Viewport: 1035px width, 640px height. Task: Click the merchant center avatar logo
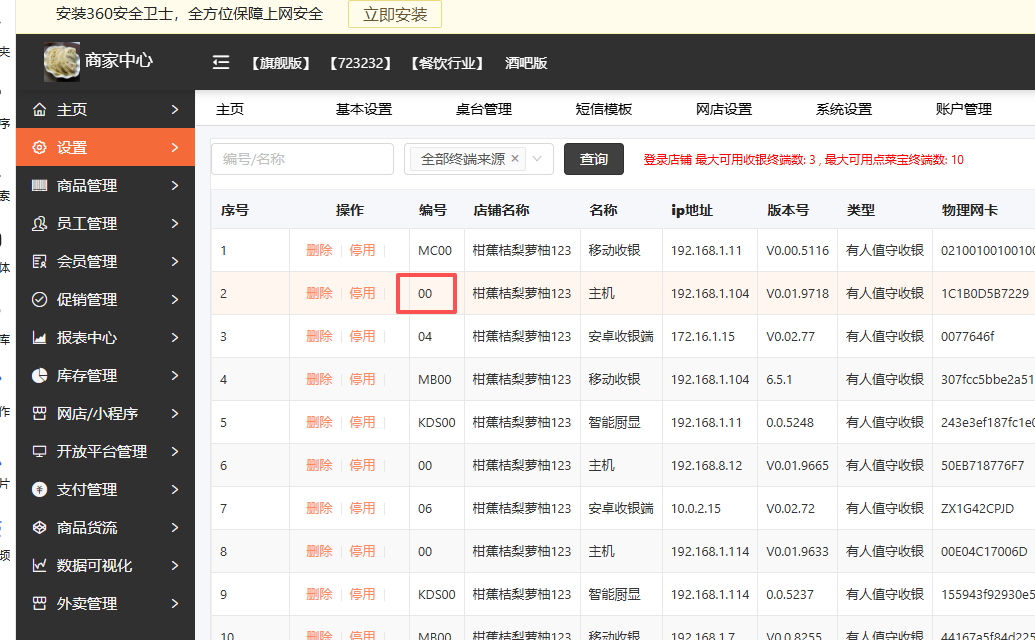(x=62, y=62)
